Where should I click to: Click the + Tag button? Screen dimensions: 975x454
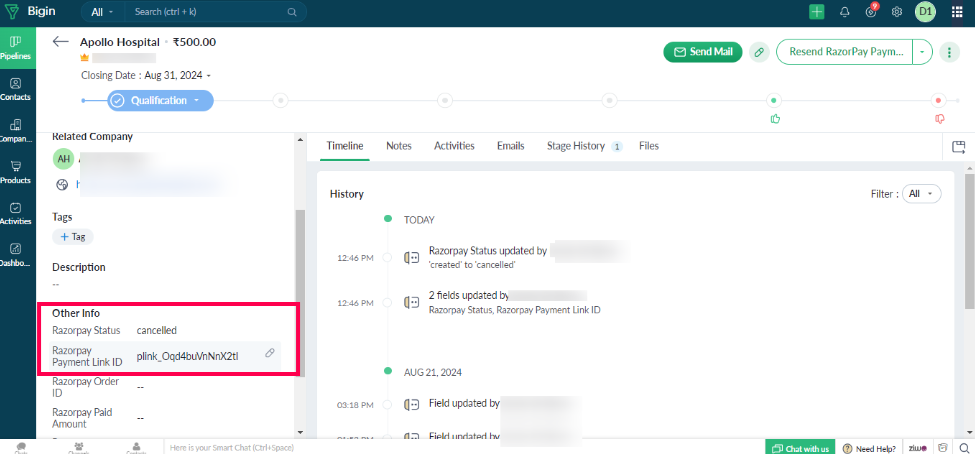(73, 237)
